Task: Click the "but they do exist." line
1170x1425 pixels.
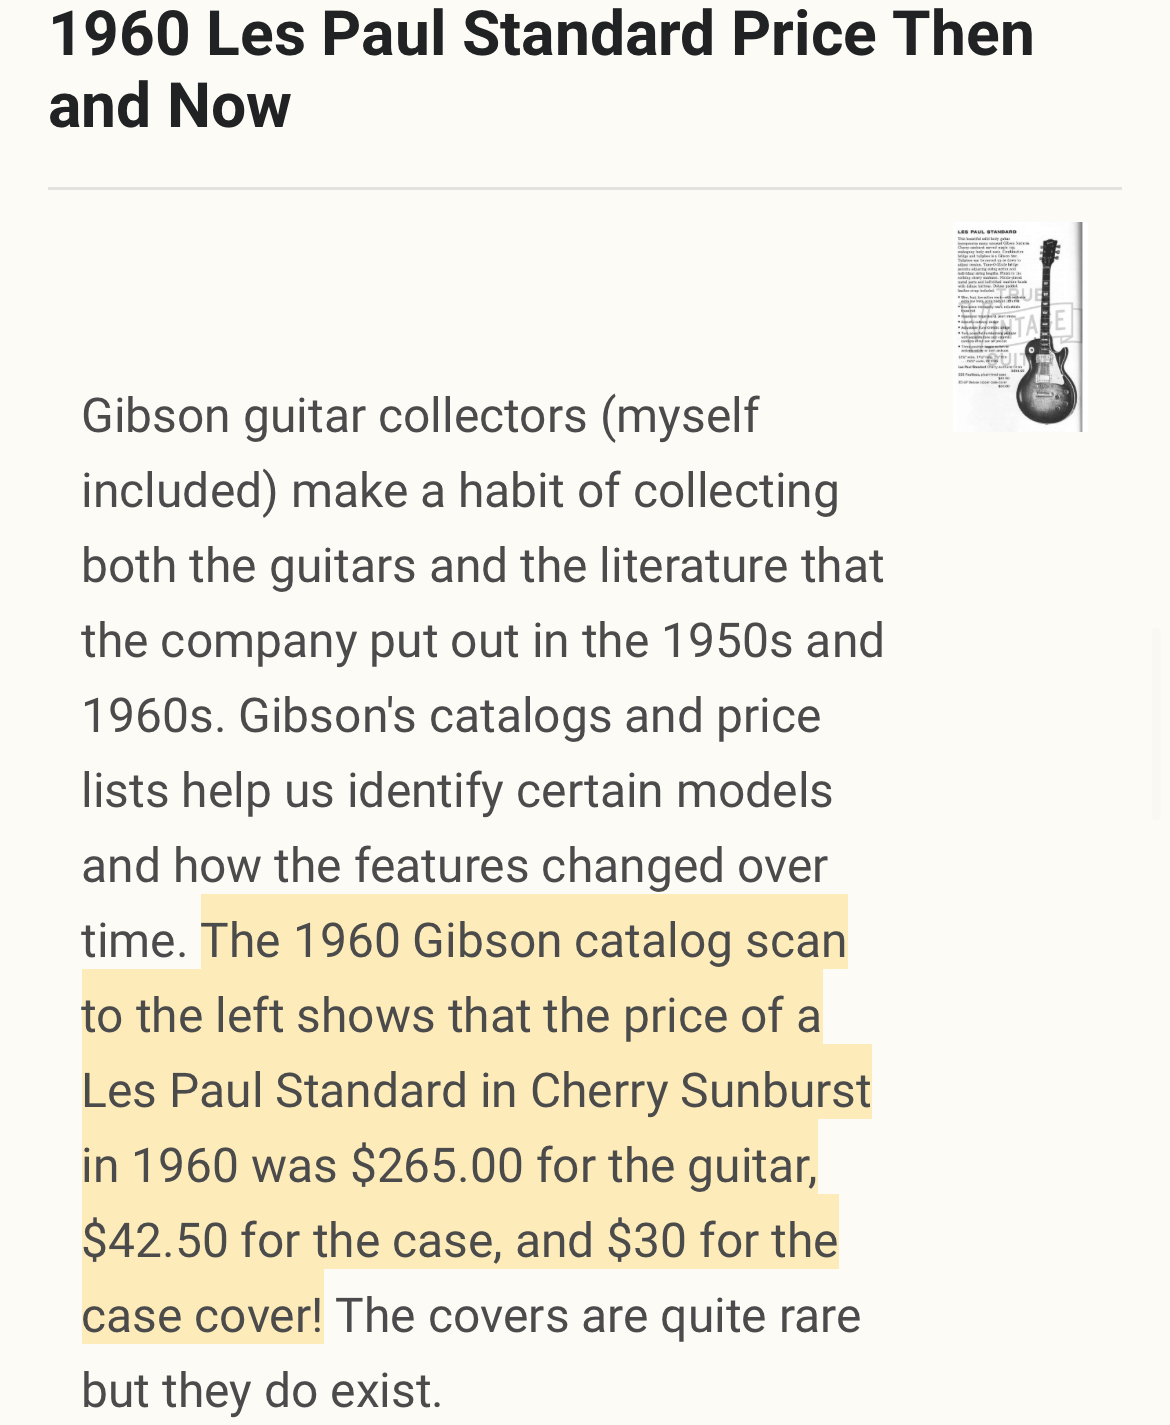Action: 262,1391
